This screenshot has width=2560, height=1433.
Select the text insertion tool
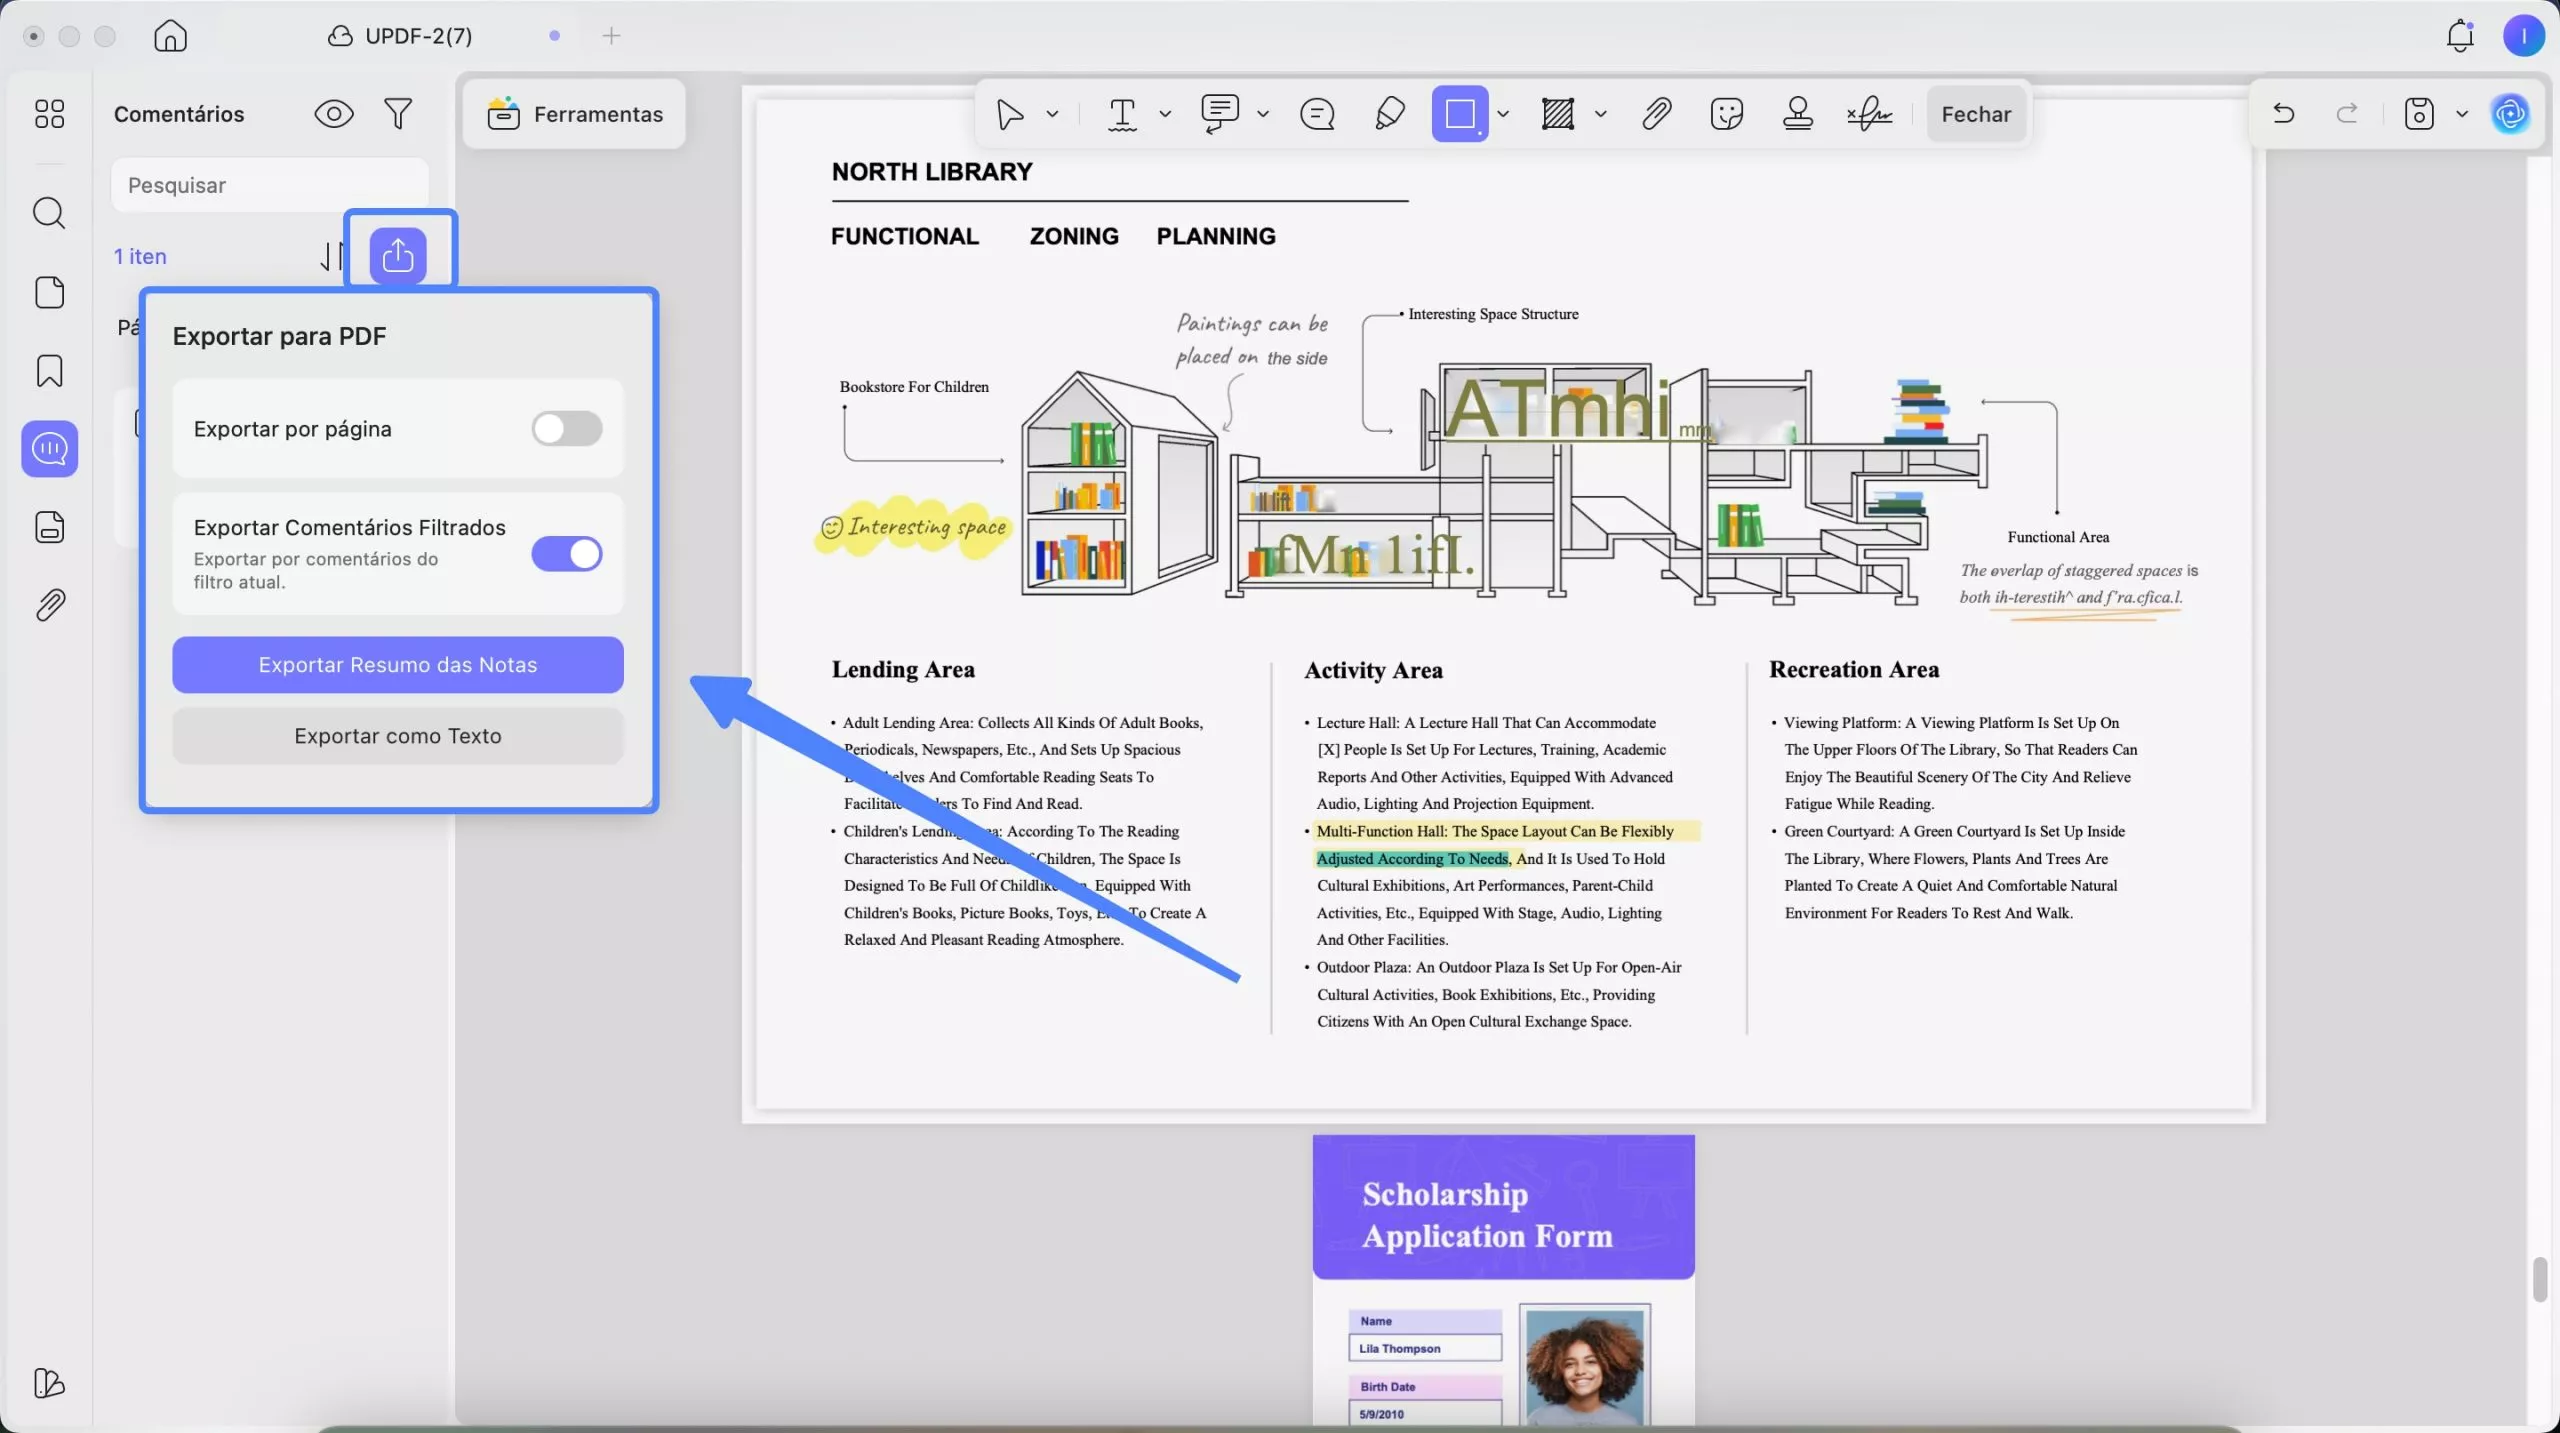click(x=1122, y=114)
